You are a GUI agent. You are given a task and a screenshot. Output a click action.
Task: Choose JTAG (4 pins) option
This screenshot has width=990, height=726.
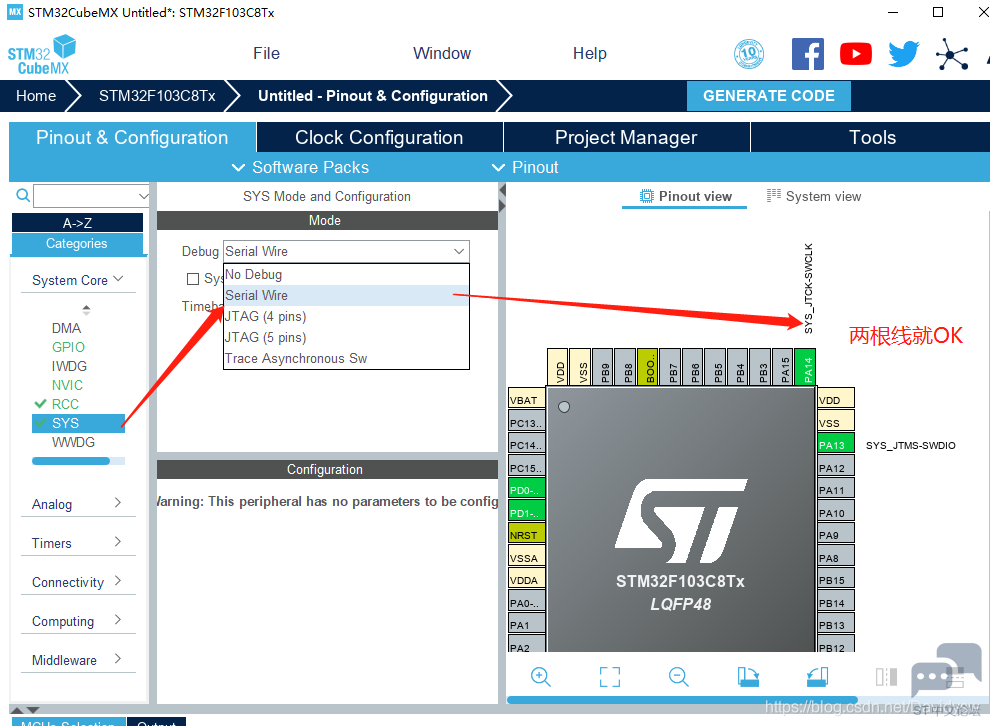tap(346, 316)
